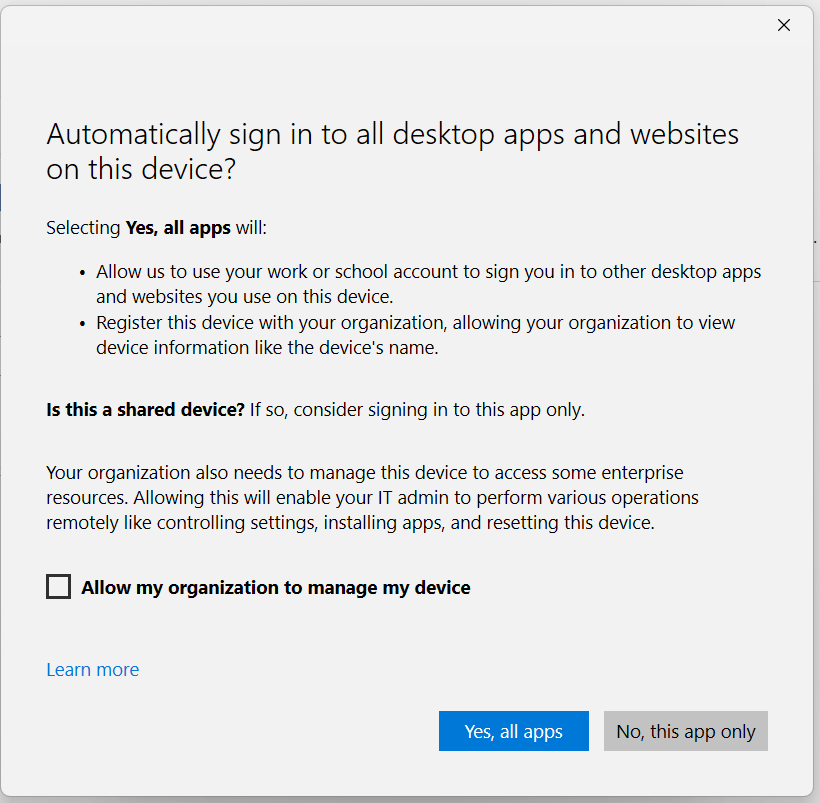Click 'Selecting Yes, all apps will:' line
Viewport: 820px width, 803px height.
tap(156, 228)
